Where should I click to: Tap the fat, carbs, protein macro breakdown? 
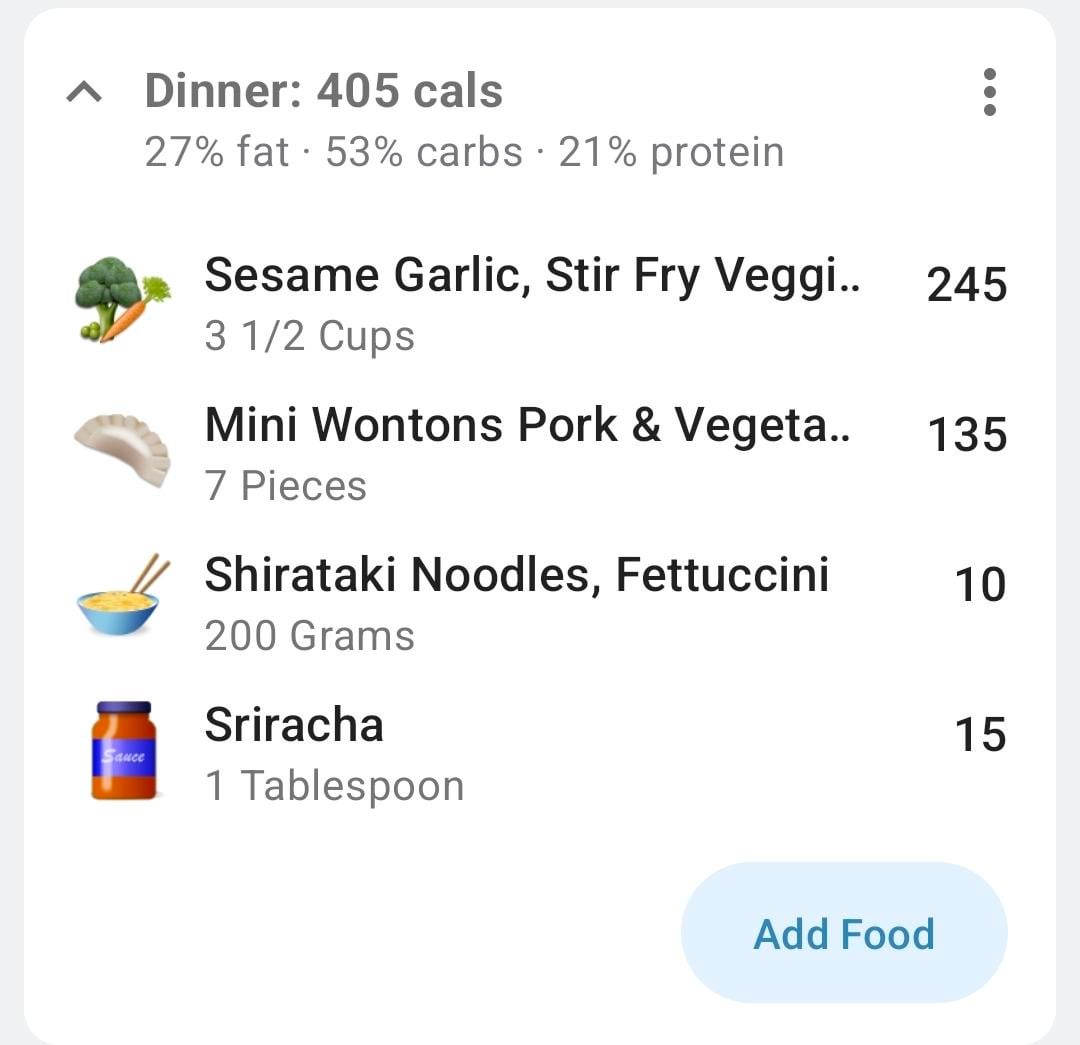tap(464, 153)
